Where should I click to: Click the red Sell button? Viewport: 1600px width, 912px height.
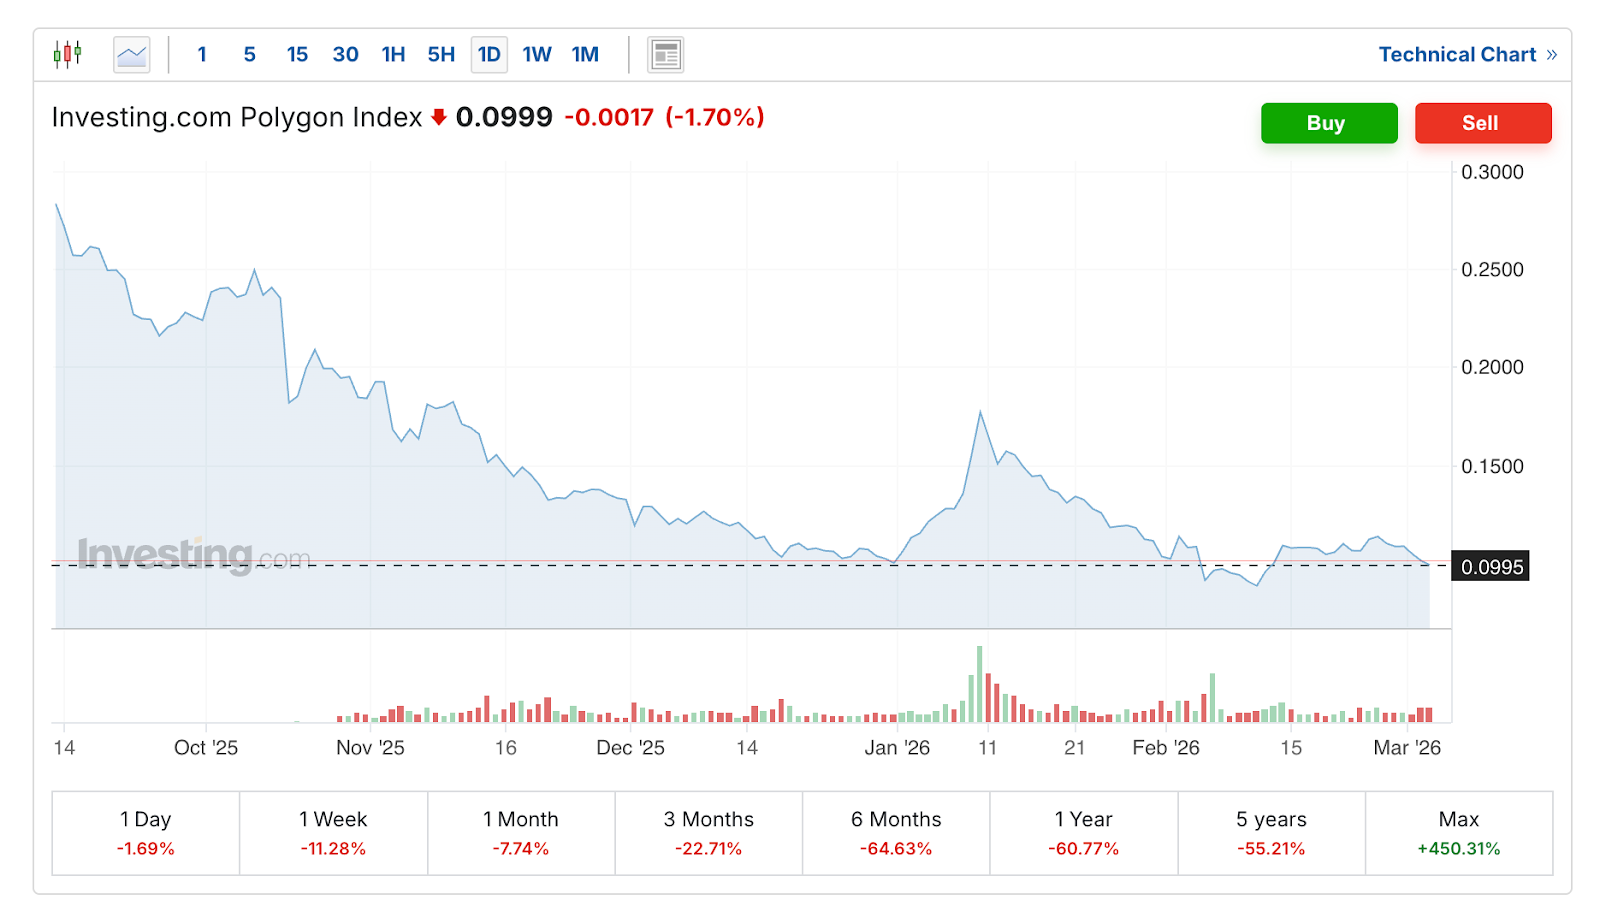[x=1483, y=123]
